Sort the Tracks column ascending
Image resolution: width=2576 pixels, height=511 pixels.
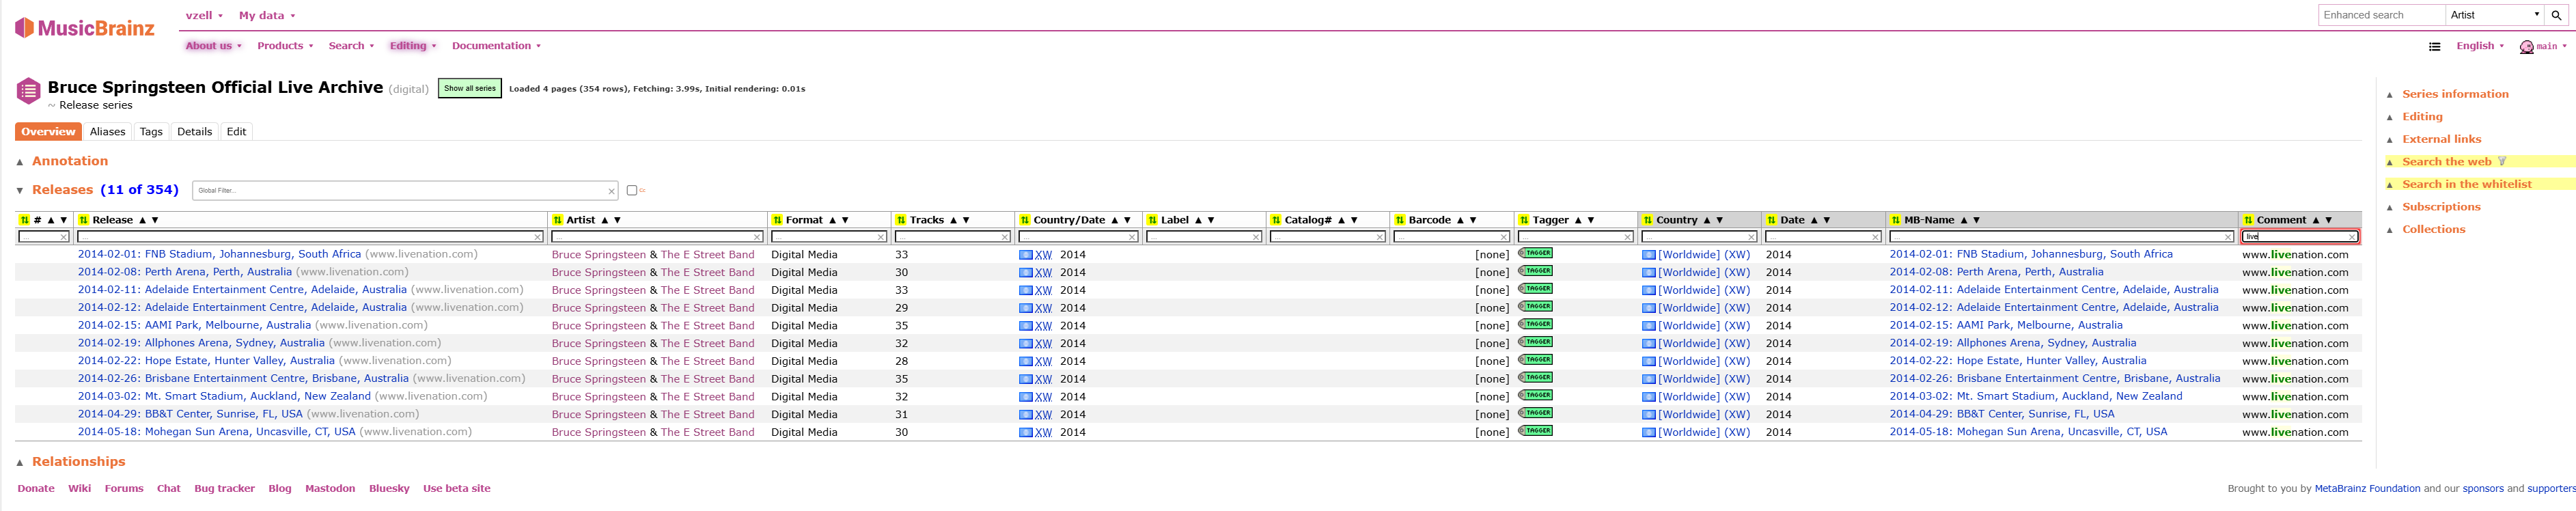pyautogui.click(x=953, y=220)
